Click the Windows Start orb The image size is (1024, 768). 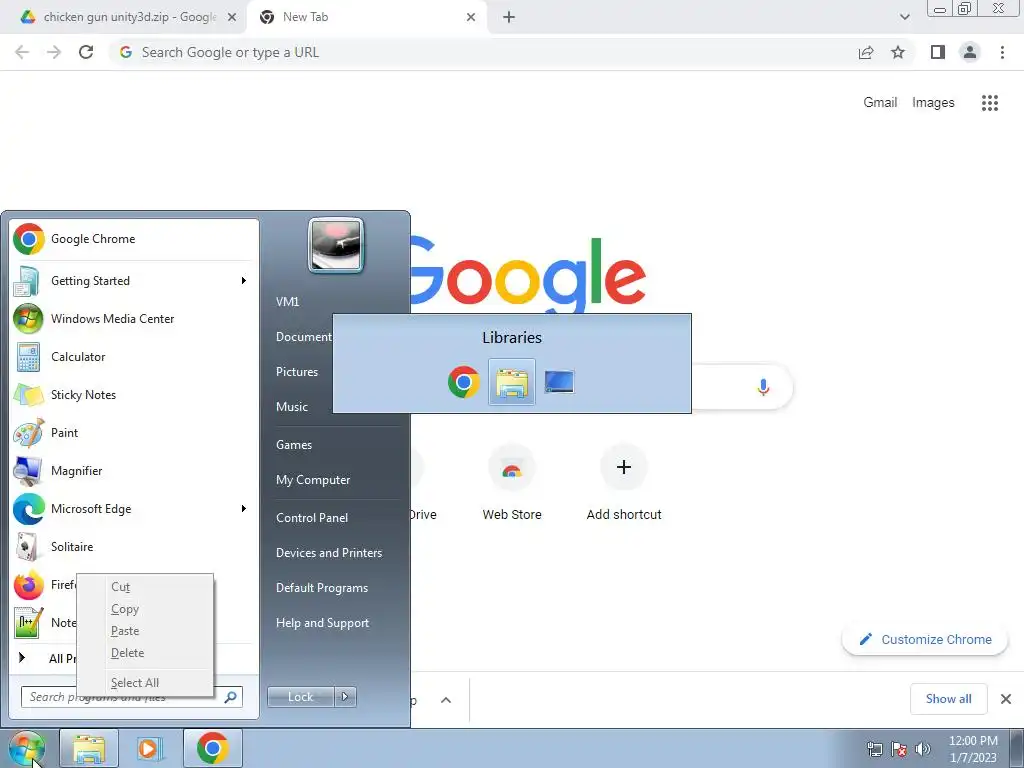27,749
